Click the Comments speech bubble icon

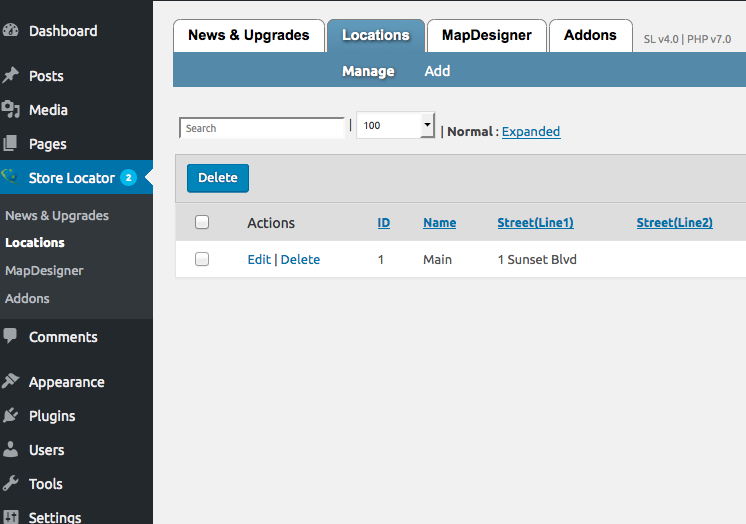[11, 337]
